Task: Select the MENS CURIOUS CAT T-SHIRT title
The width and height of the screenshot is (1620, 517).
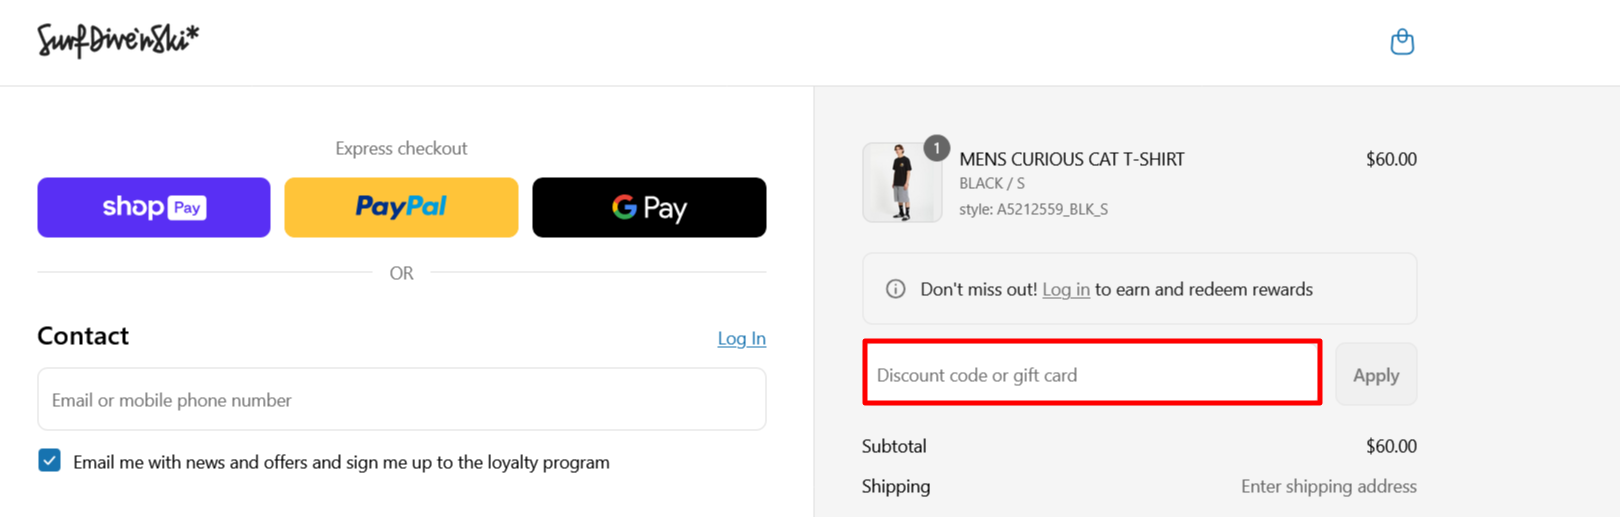Action: point(1071,159)
